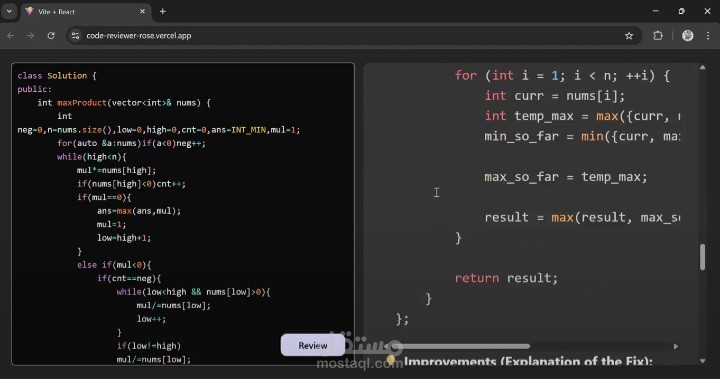Image resolution: width=720 pixels, height=379 pixels.
Task: Click the 'int curr = nums[i];' line
Action: click(x=555, y=96)
